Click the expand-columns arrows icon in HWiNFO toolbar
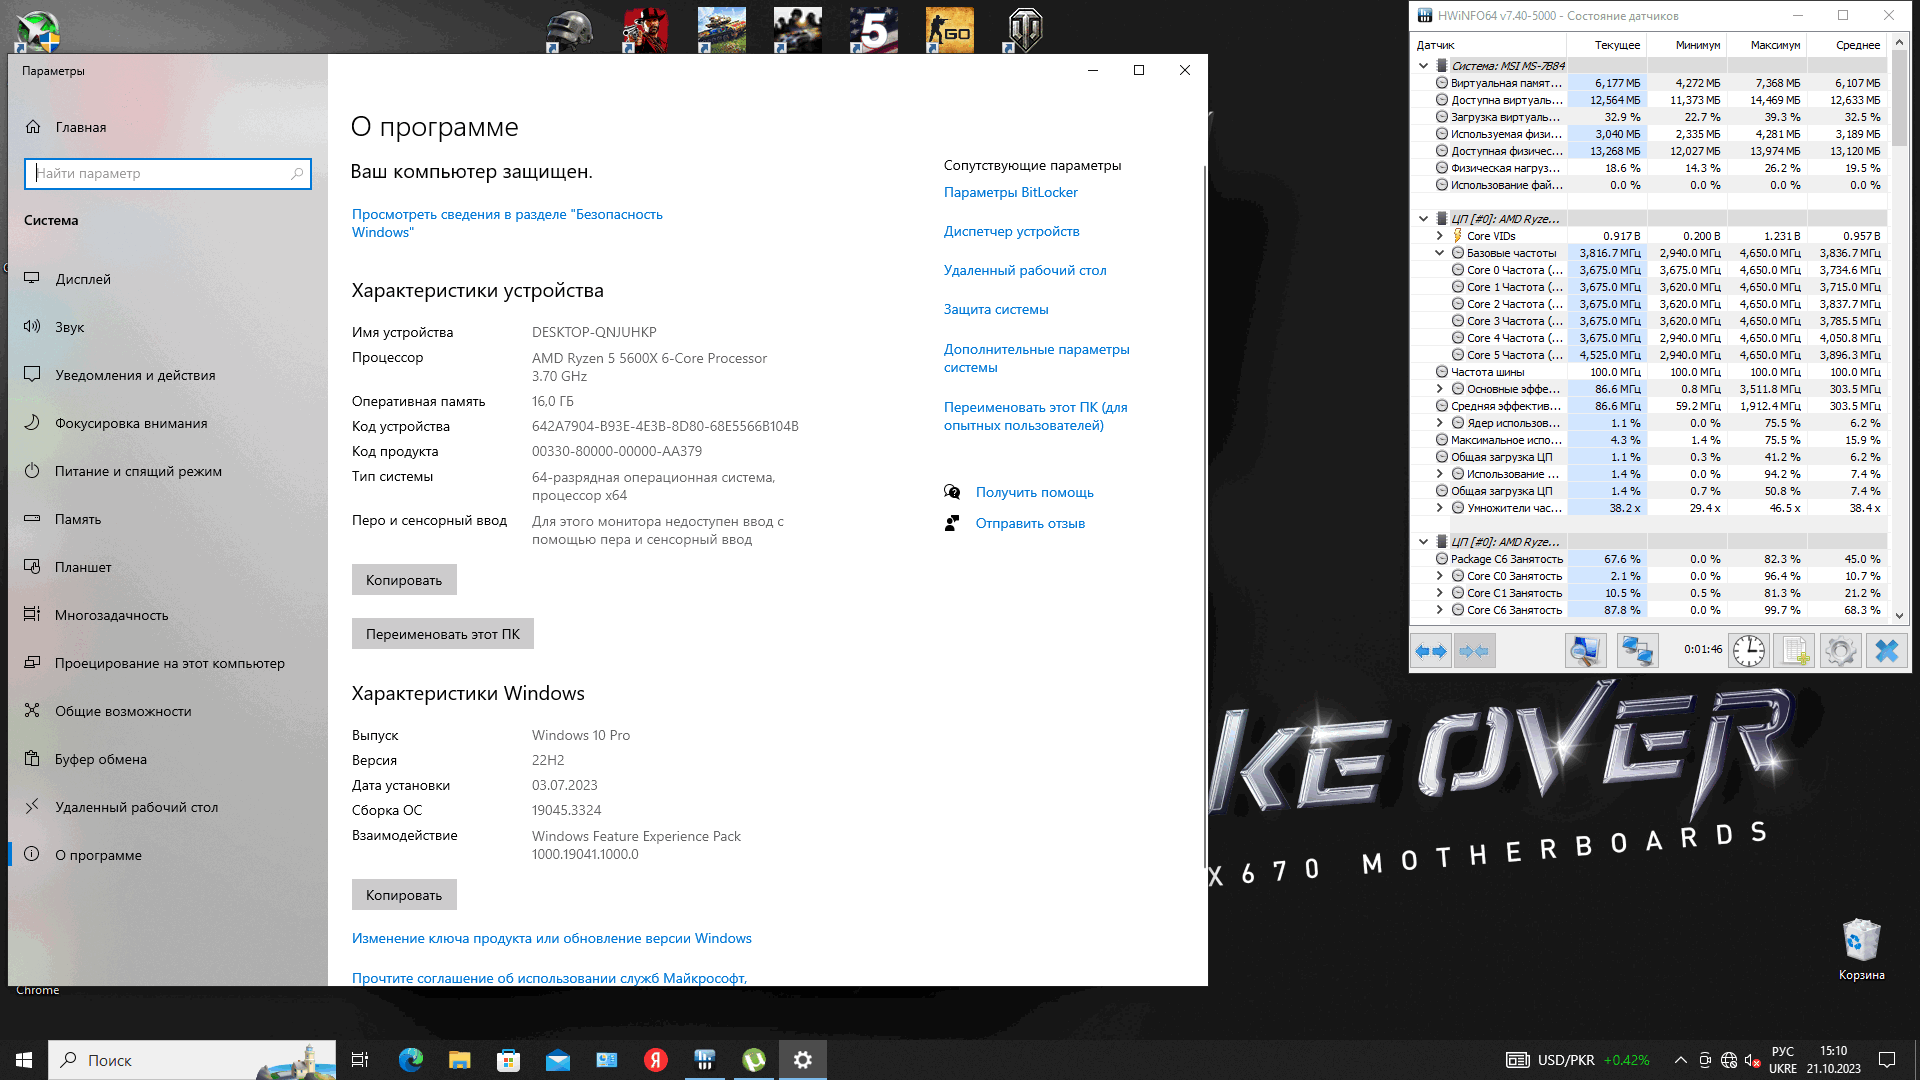This screenshot has height=1080, width=1920. (x=1431, y=651)
